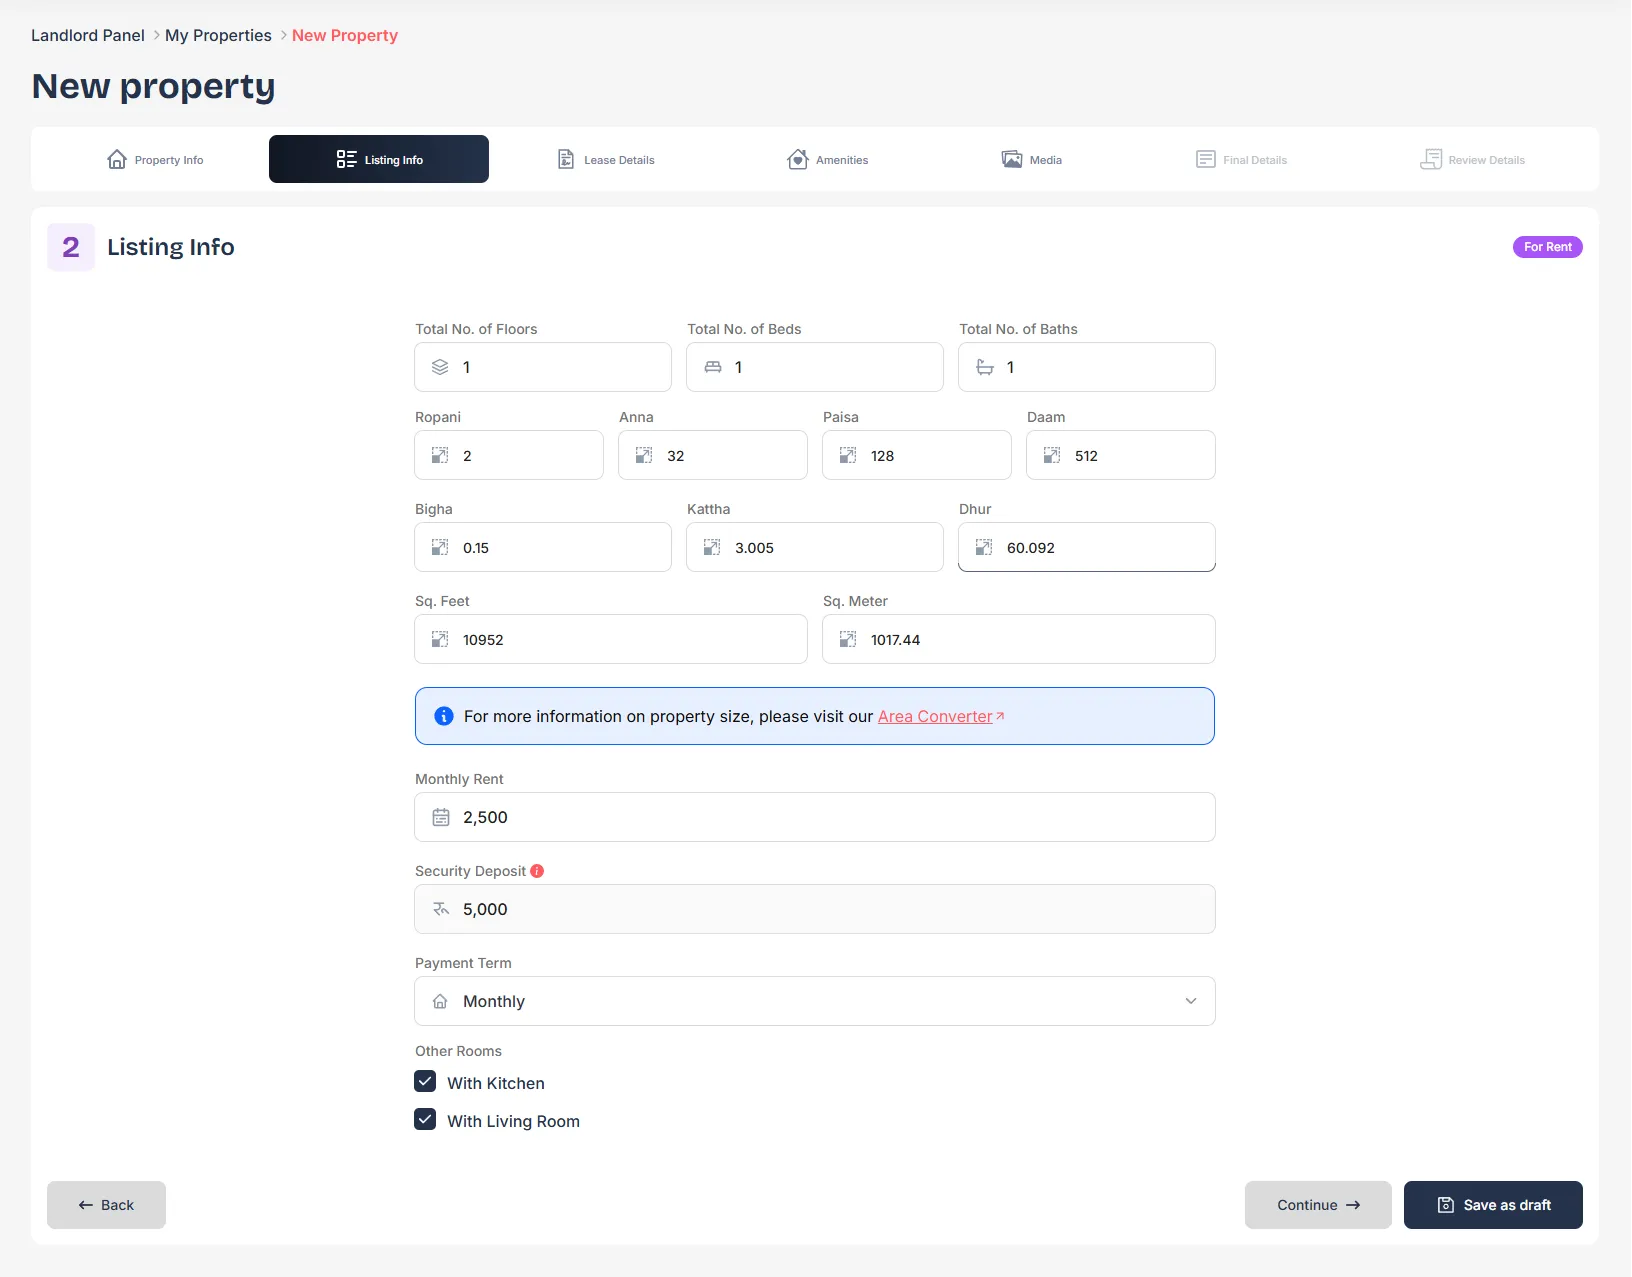The height and width of the screenshot is (1277, 1632).
Task: Click the home icon in Payment Term
Action: pyautogui.click(x=440, y=1001)
